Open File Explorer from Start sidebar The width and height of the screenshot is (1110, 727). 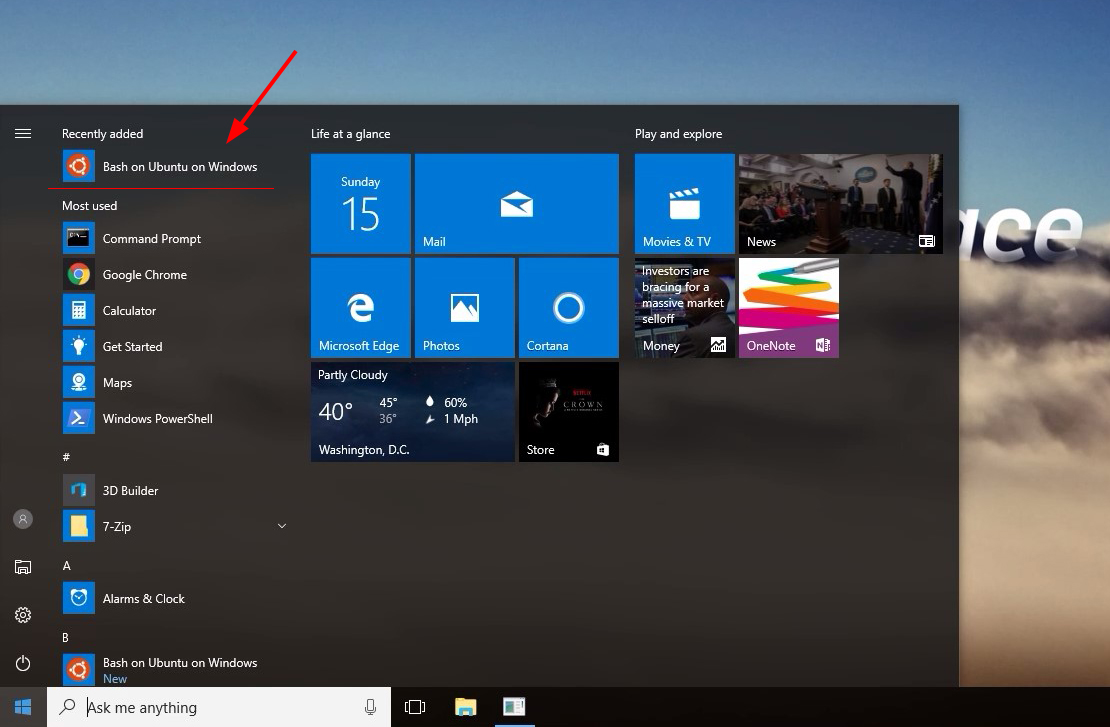tap(23, 567)
